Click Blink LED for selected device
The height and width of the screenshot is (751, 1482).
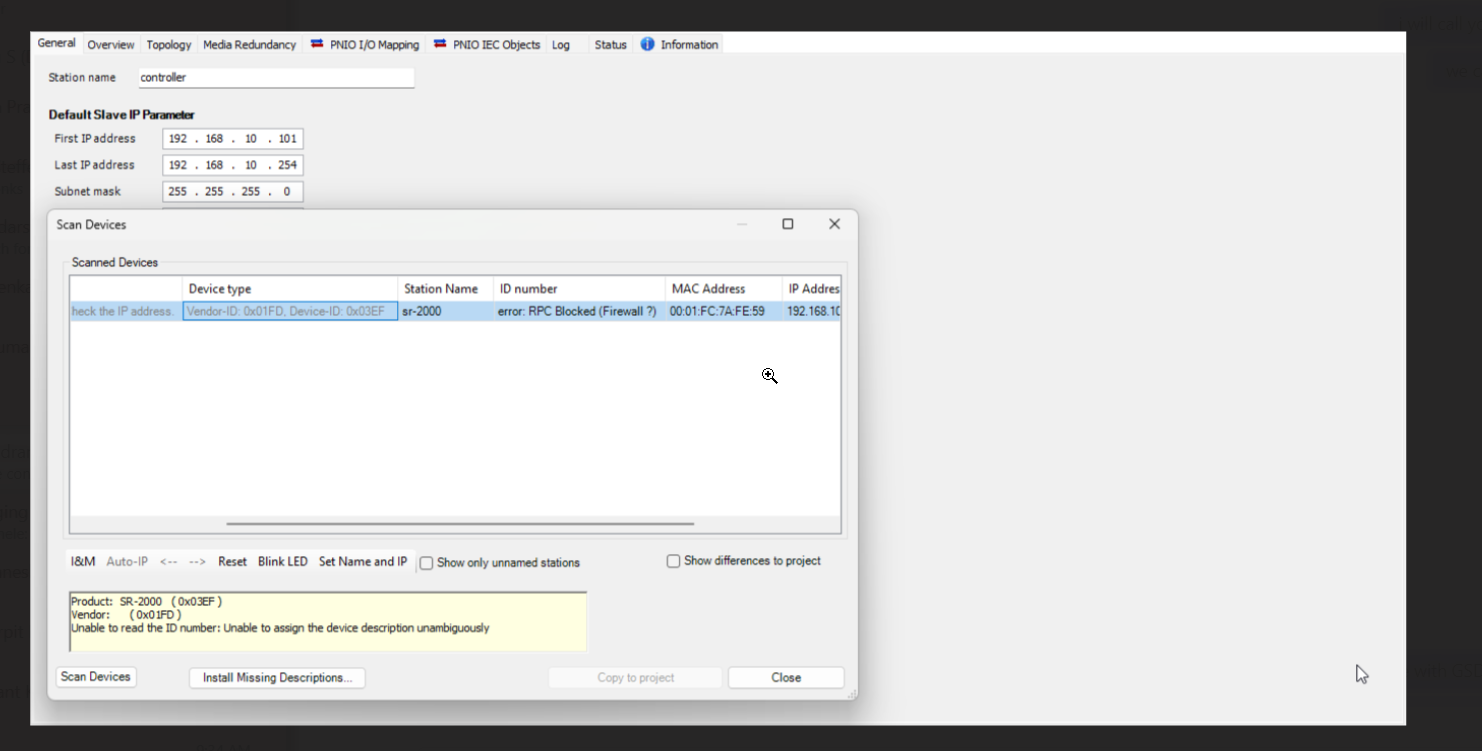[x=282, y=562]
